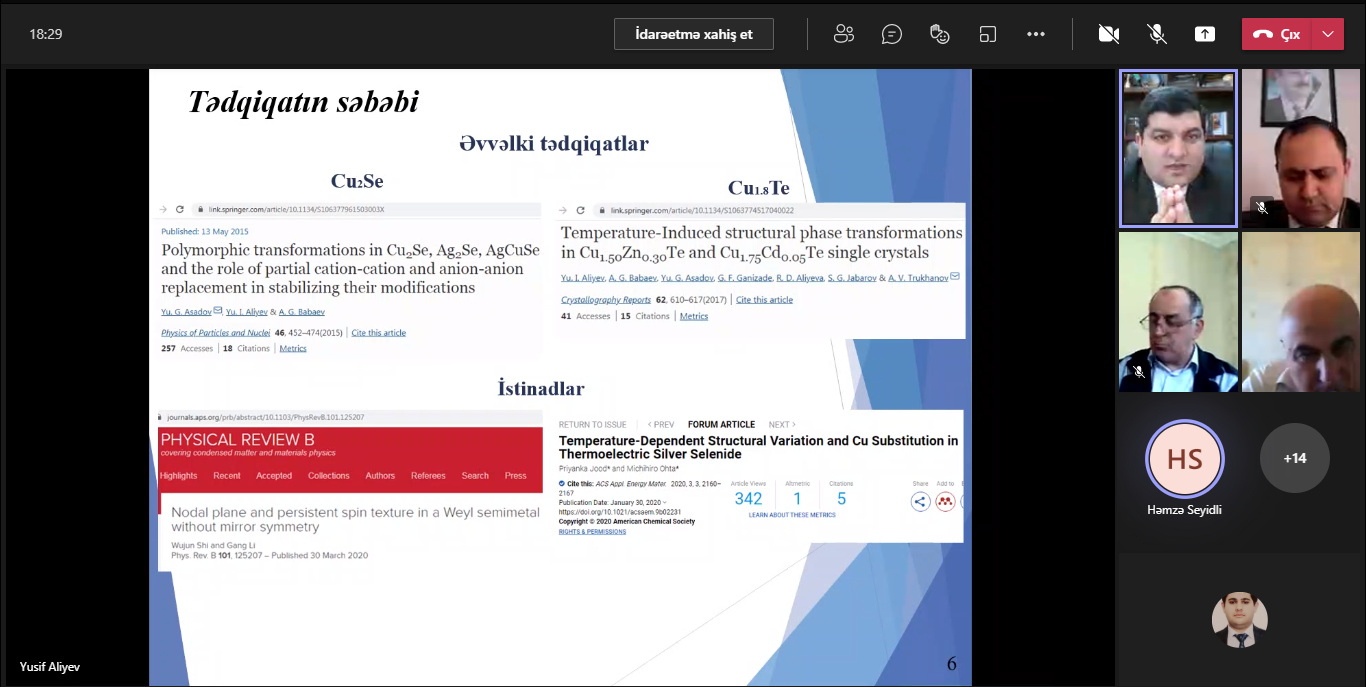Viewport: 1366px width, 687px height.
Task: Click Metrics next to 15 Citations
Action: tap(694, 316)
